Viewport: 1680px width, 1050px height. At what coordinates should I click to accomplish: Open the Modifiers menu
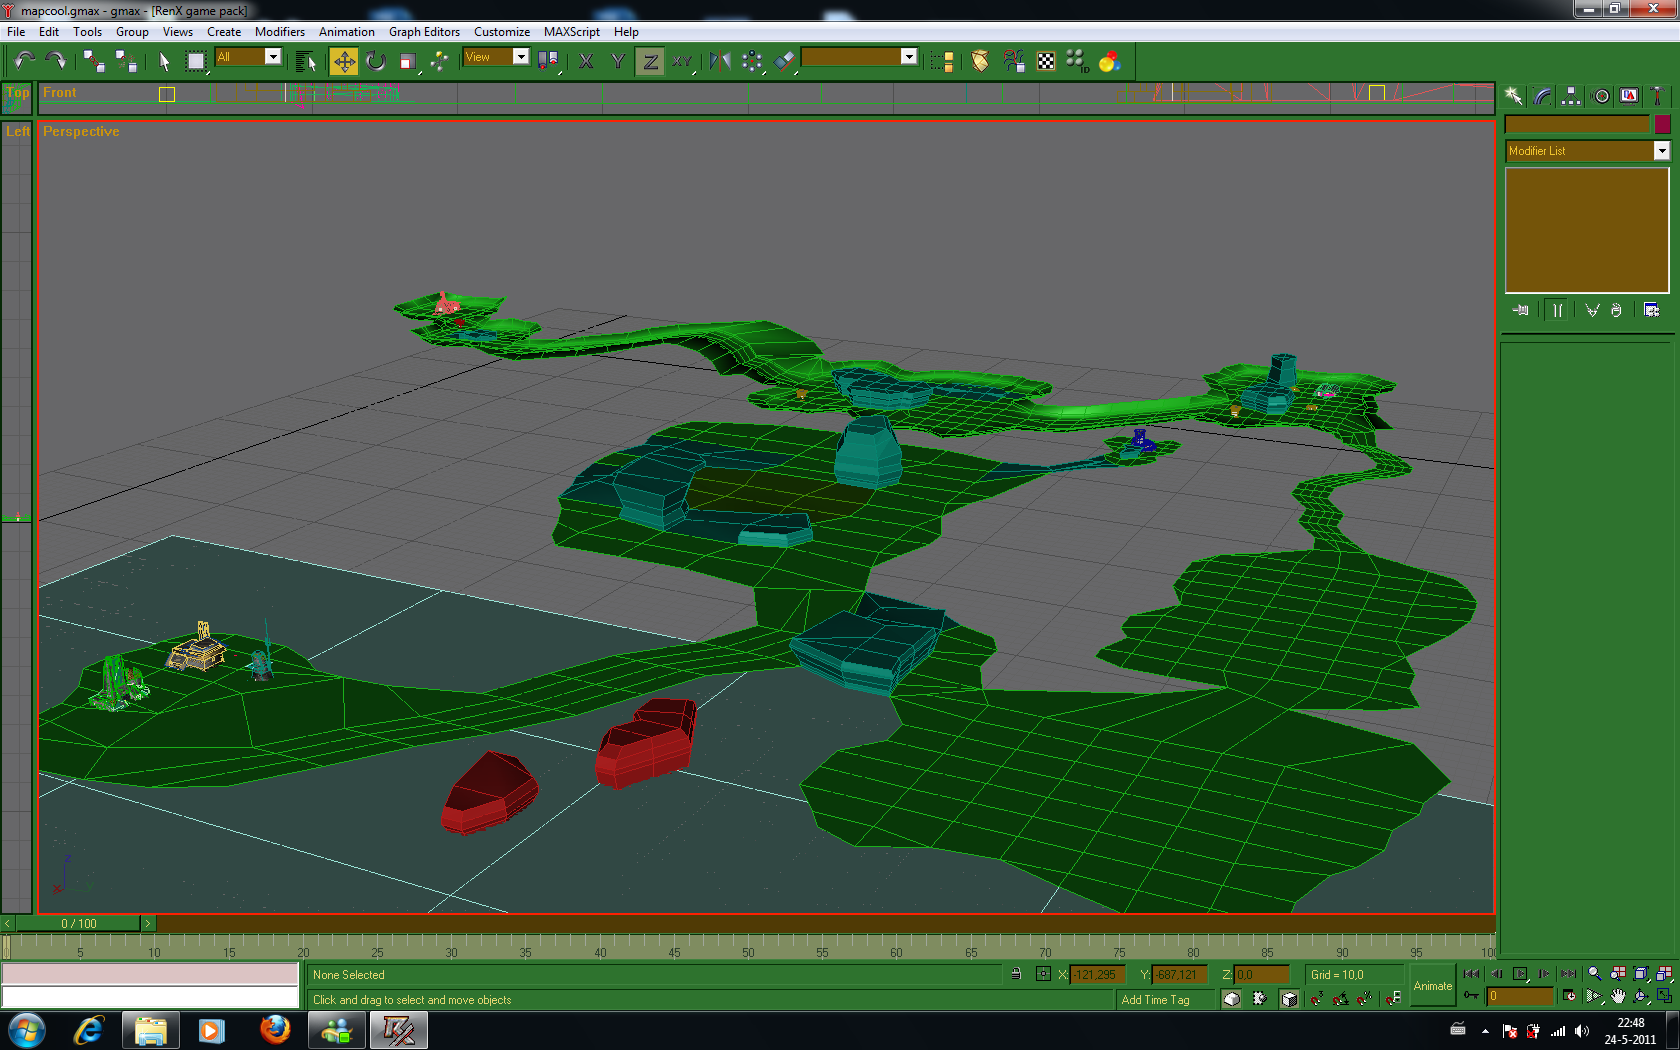[x=279, y=32]
